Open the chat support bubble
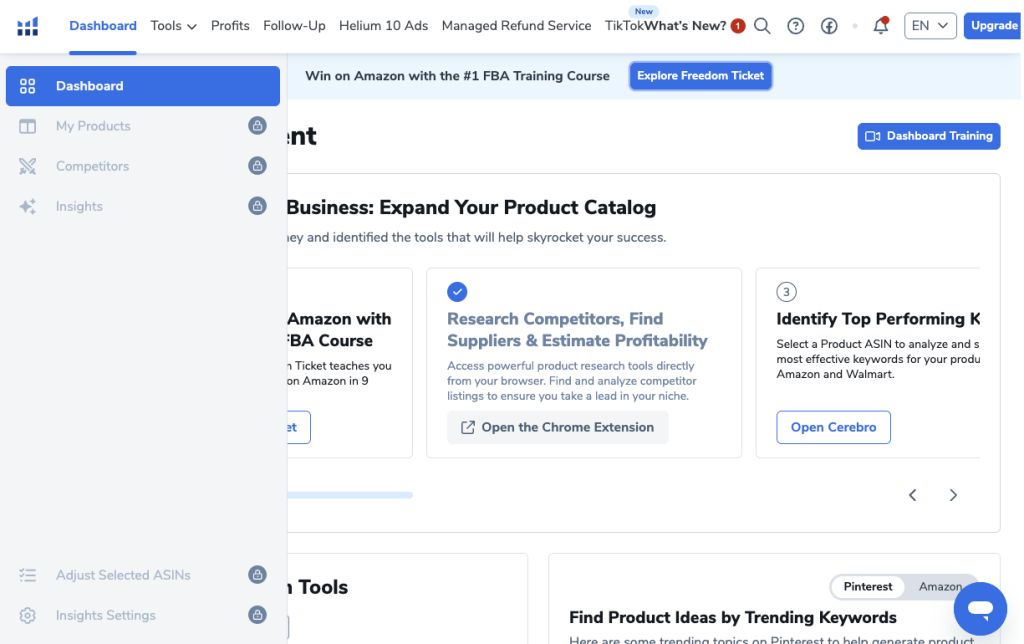Screen dimensions: 1024x644 click(x=980, y=609)
